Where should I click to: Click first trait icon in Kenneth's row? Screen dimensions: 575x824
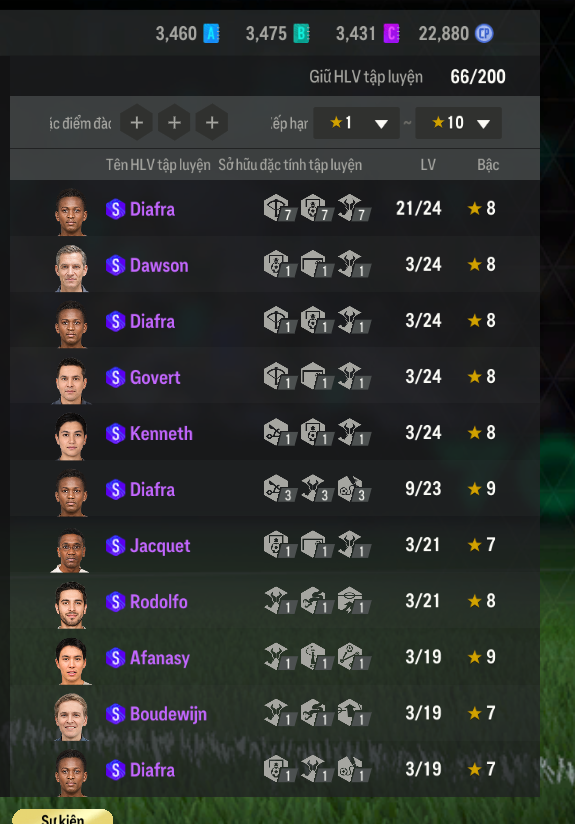[x=279, y=432]
